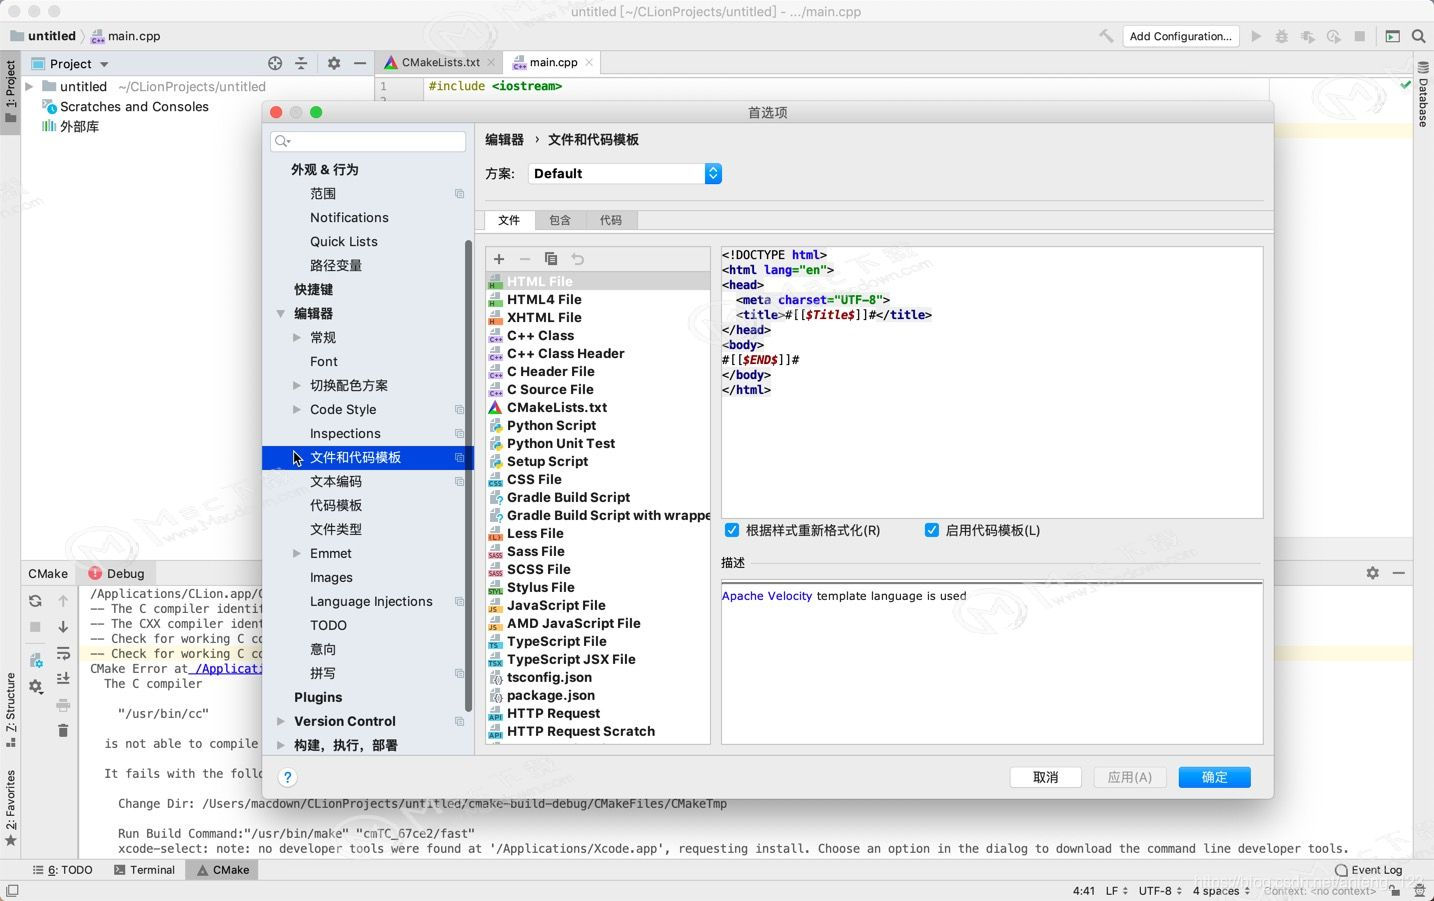Select the Python Script template
This screenshot has height=901, width=1434.
click(598, 426)
